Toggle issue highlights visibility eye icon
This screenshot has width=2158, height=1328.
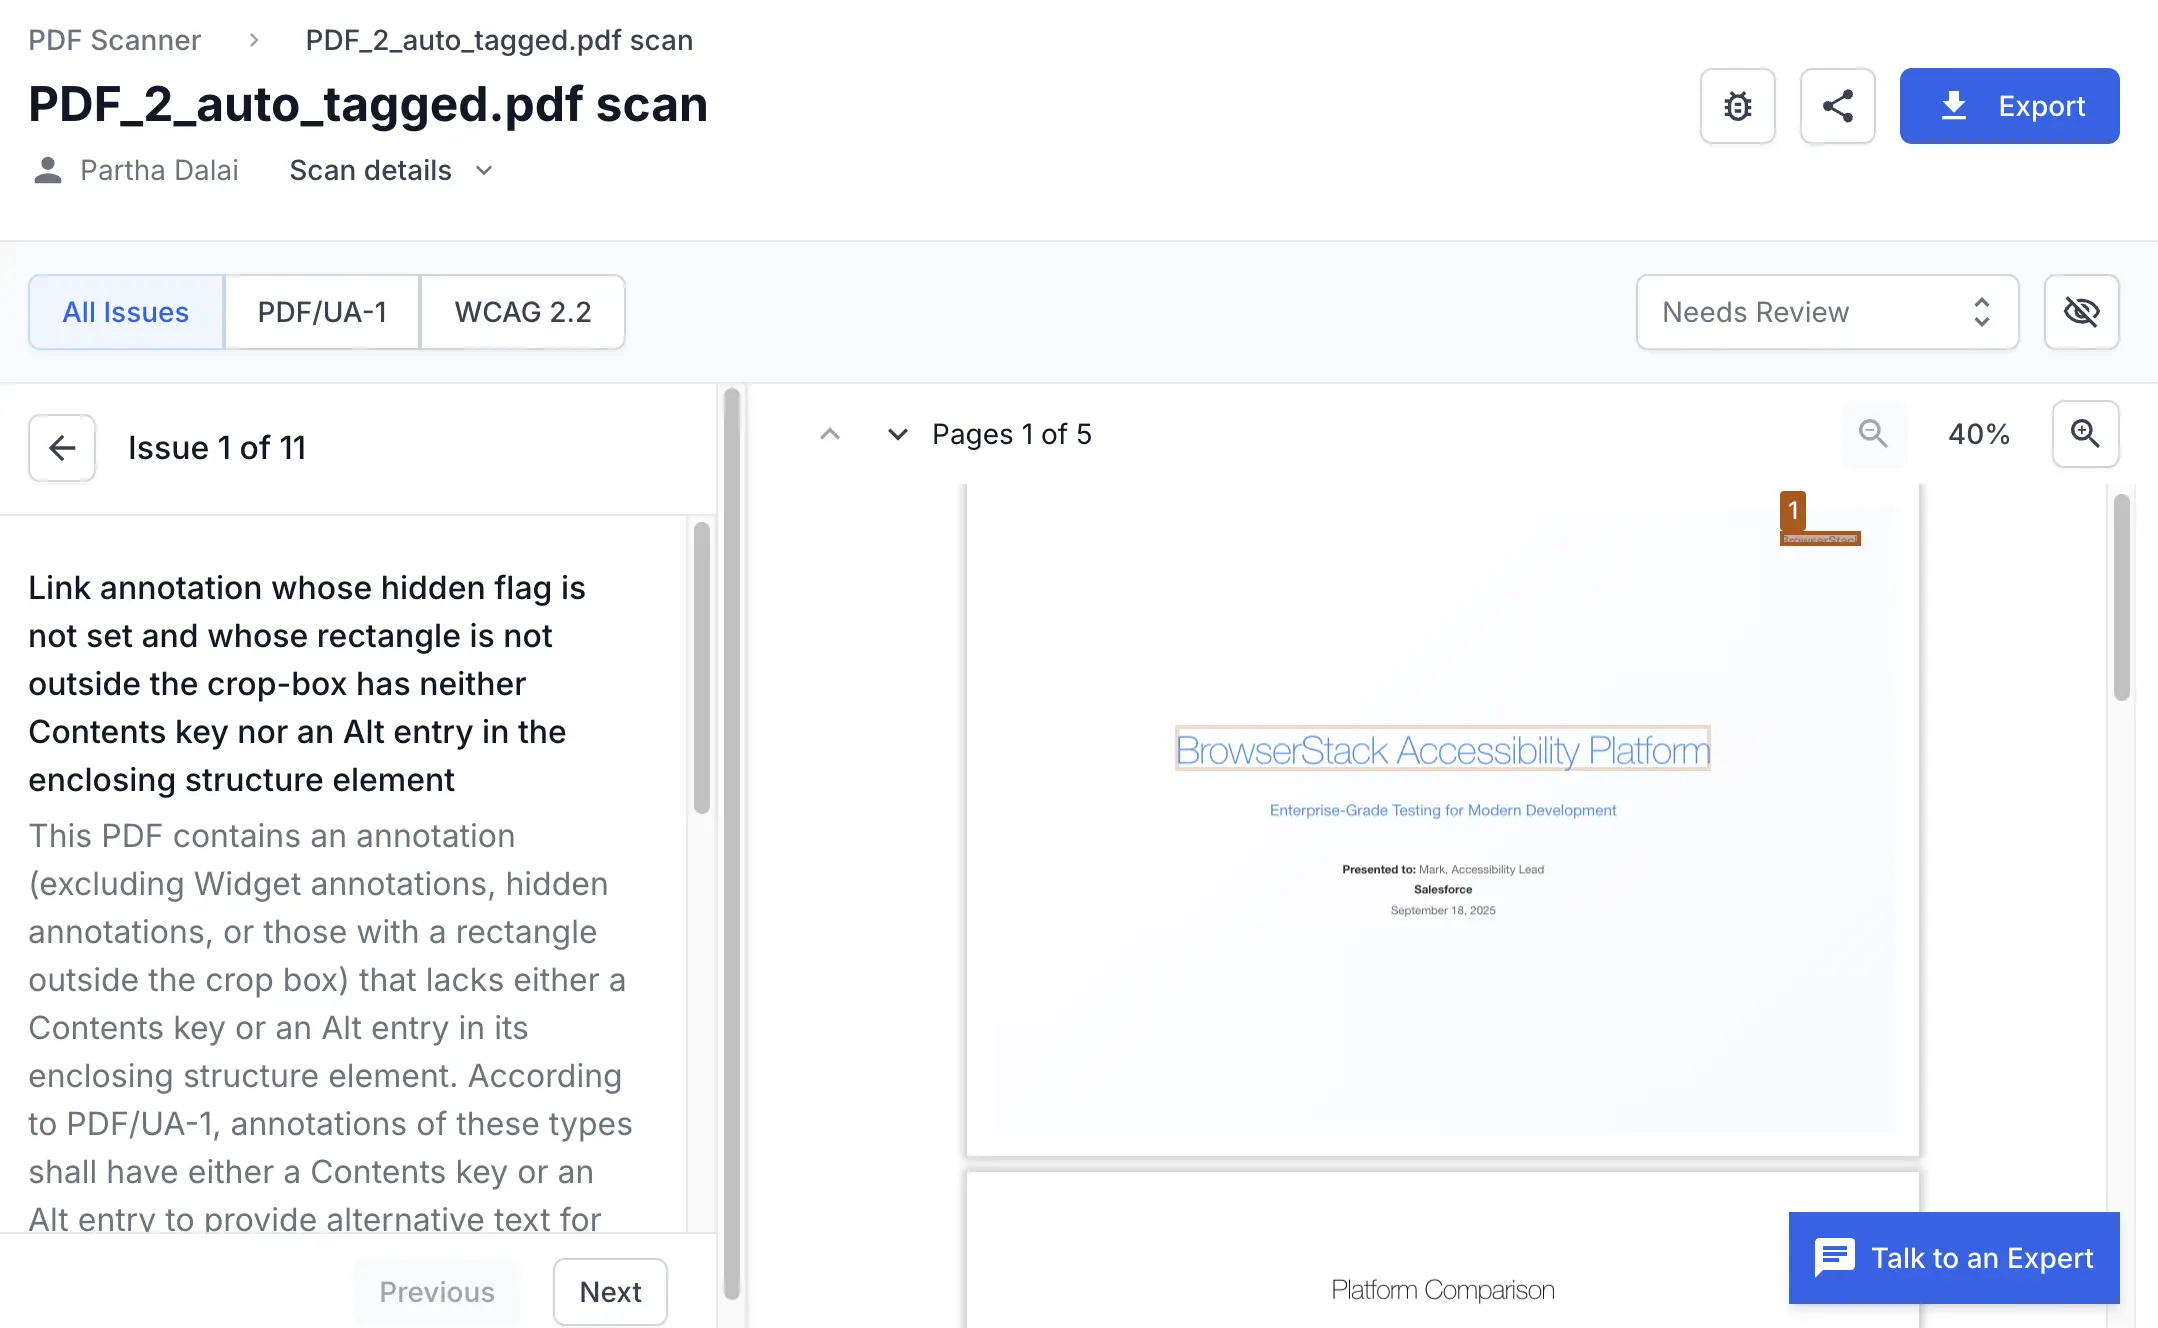[2081, 312]
